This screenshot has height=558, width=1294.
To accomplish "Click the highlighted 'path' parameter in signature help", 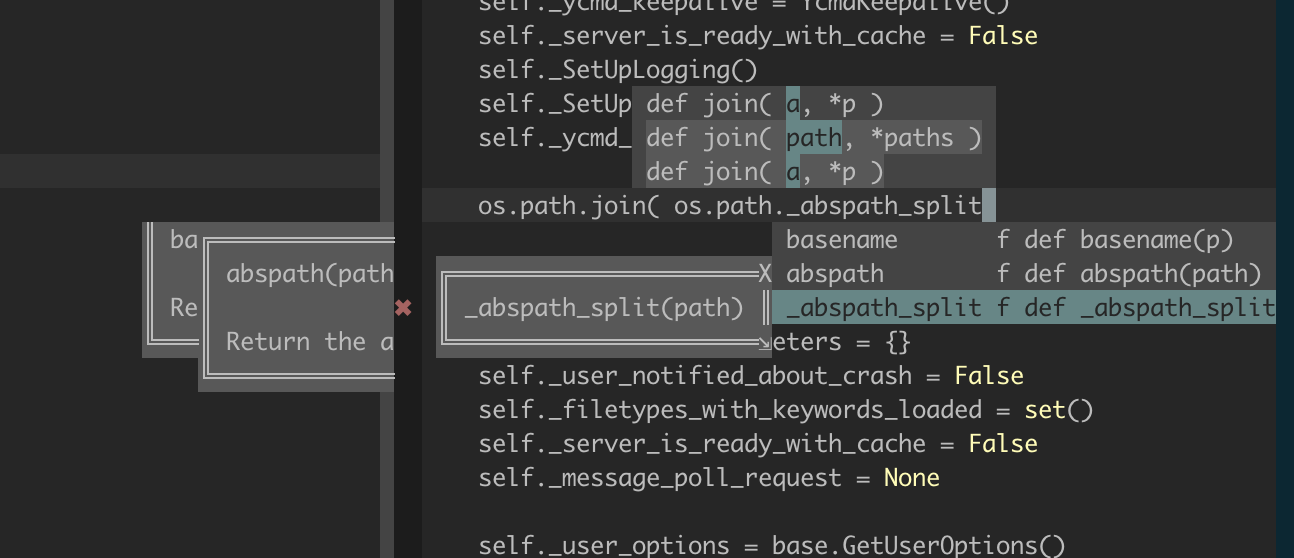I will [813, 138].
